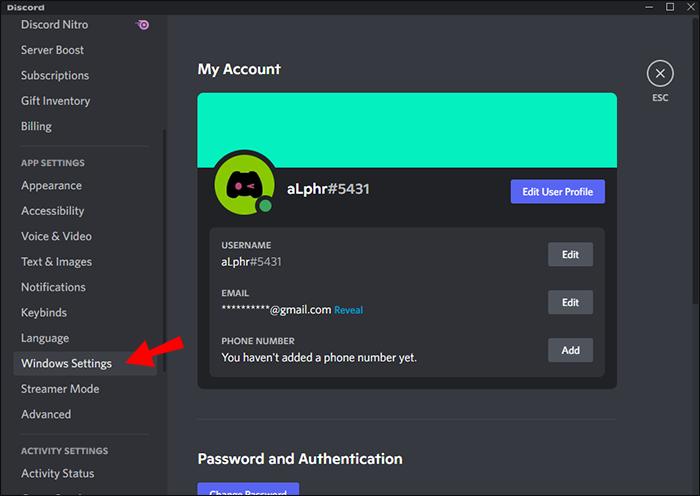700x496 pixels.
Task: Select Streamer Mode in sidebar
Action: tap(60, 389)
